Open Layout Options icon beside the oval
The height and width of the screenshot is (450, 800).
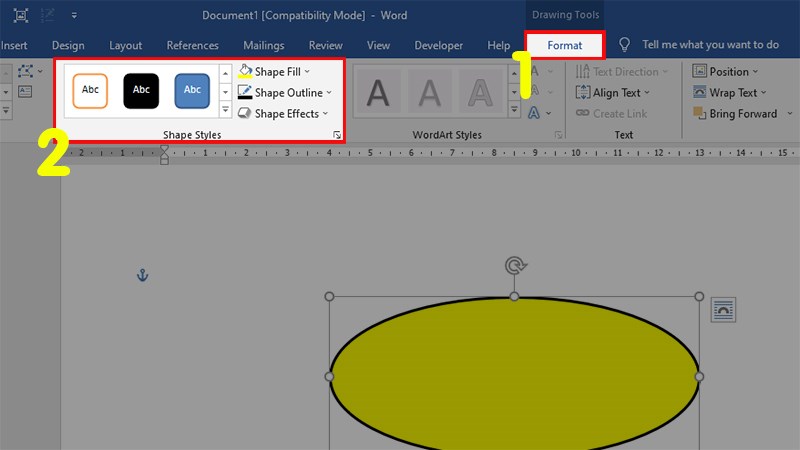[x=722, y=310]
